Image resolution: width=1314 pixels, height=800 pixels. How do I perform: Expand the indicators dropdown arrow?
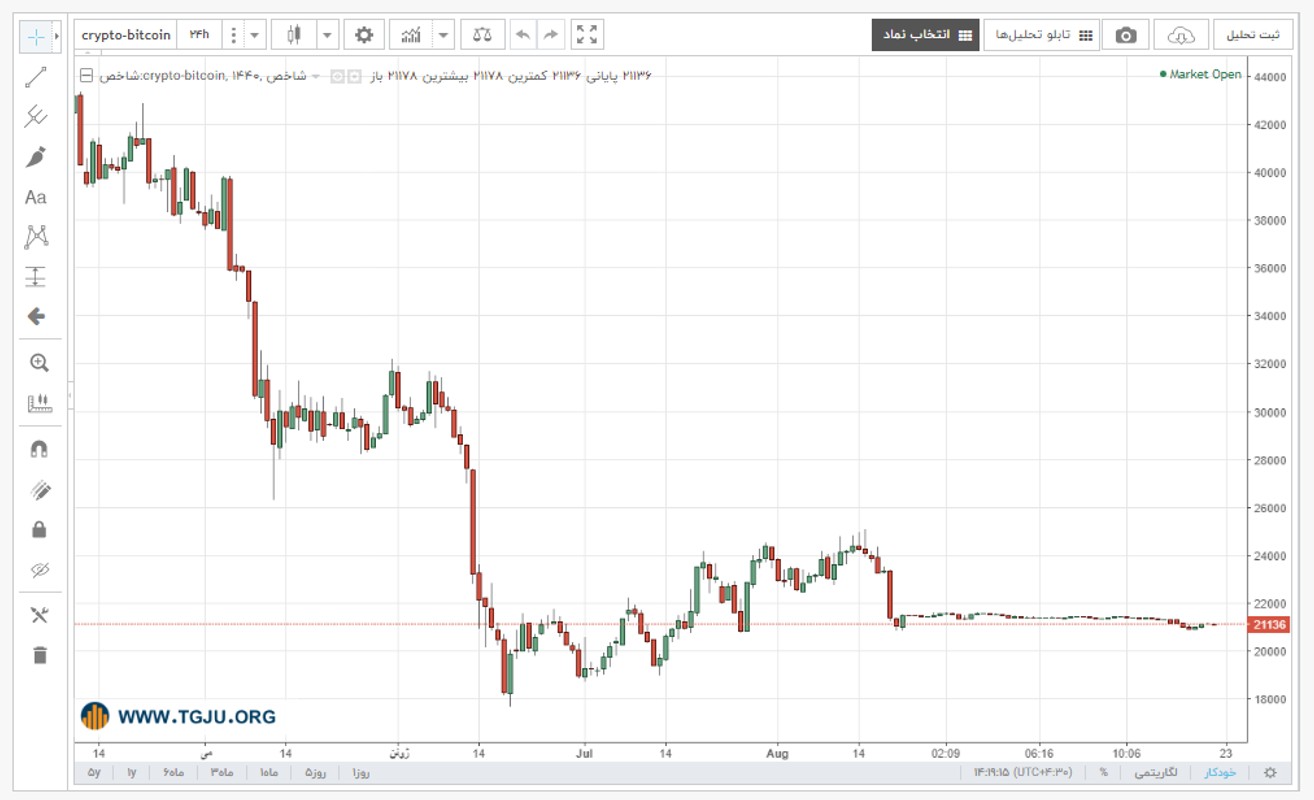(x=443, y=35)
